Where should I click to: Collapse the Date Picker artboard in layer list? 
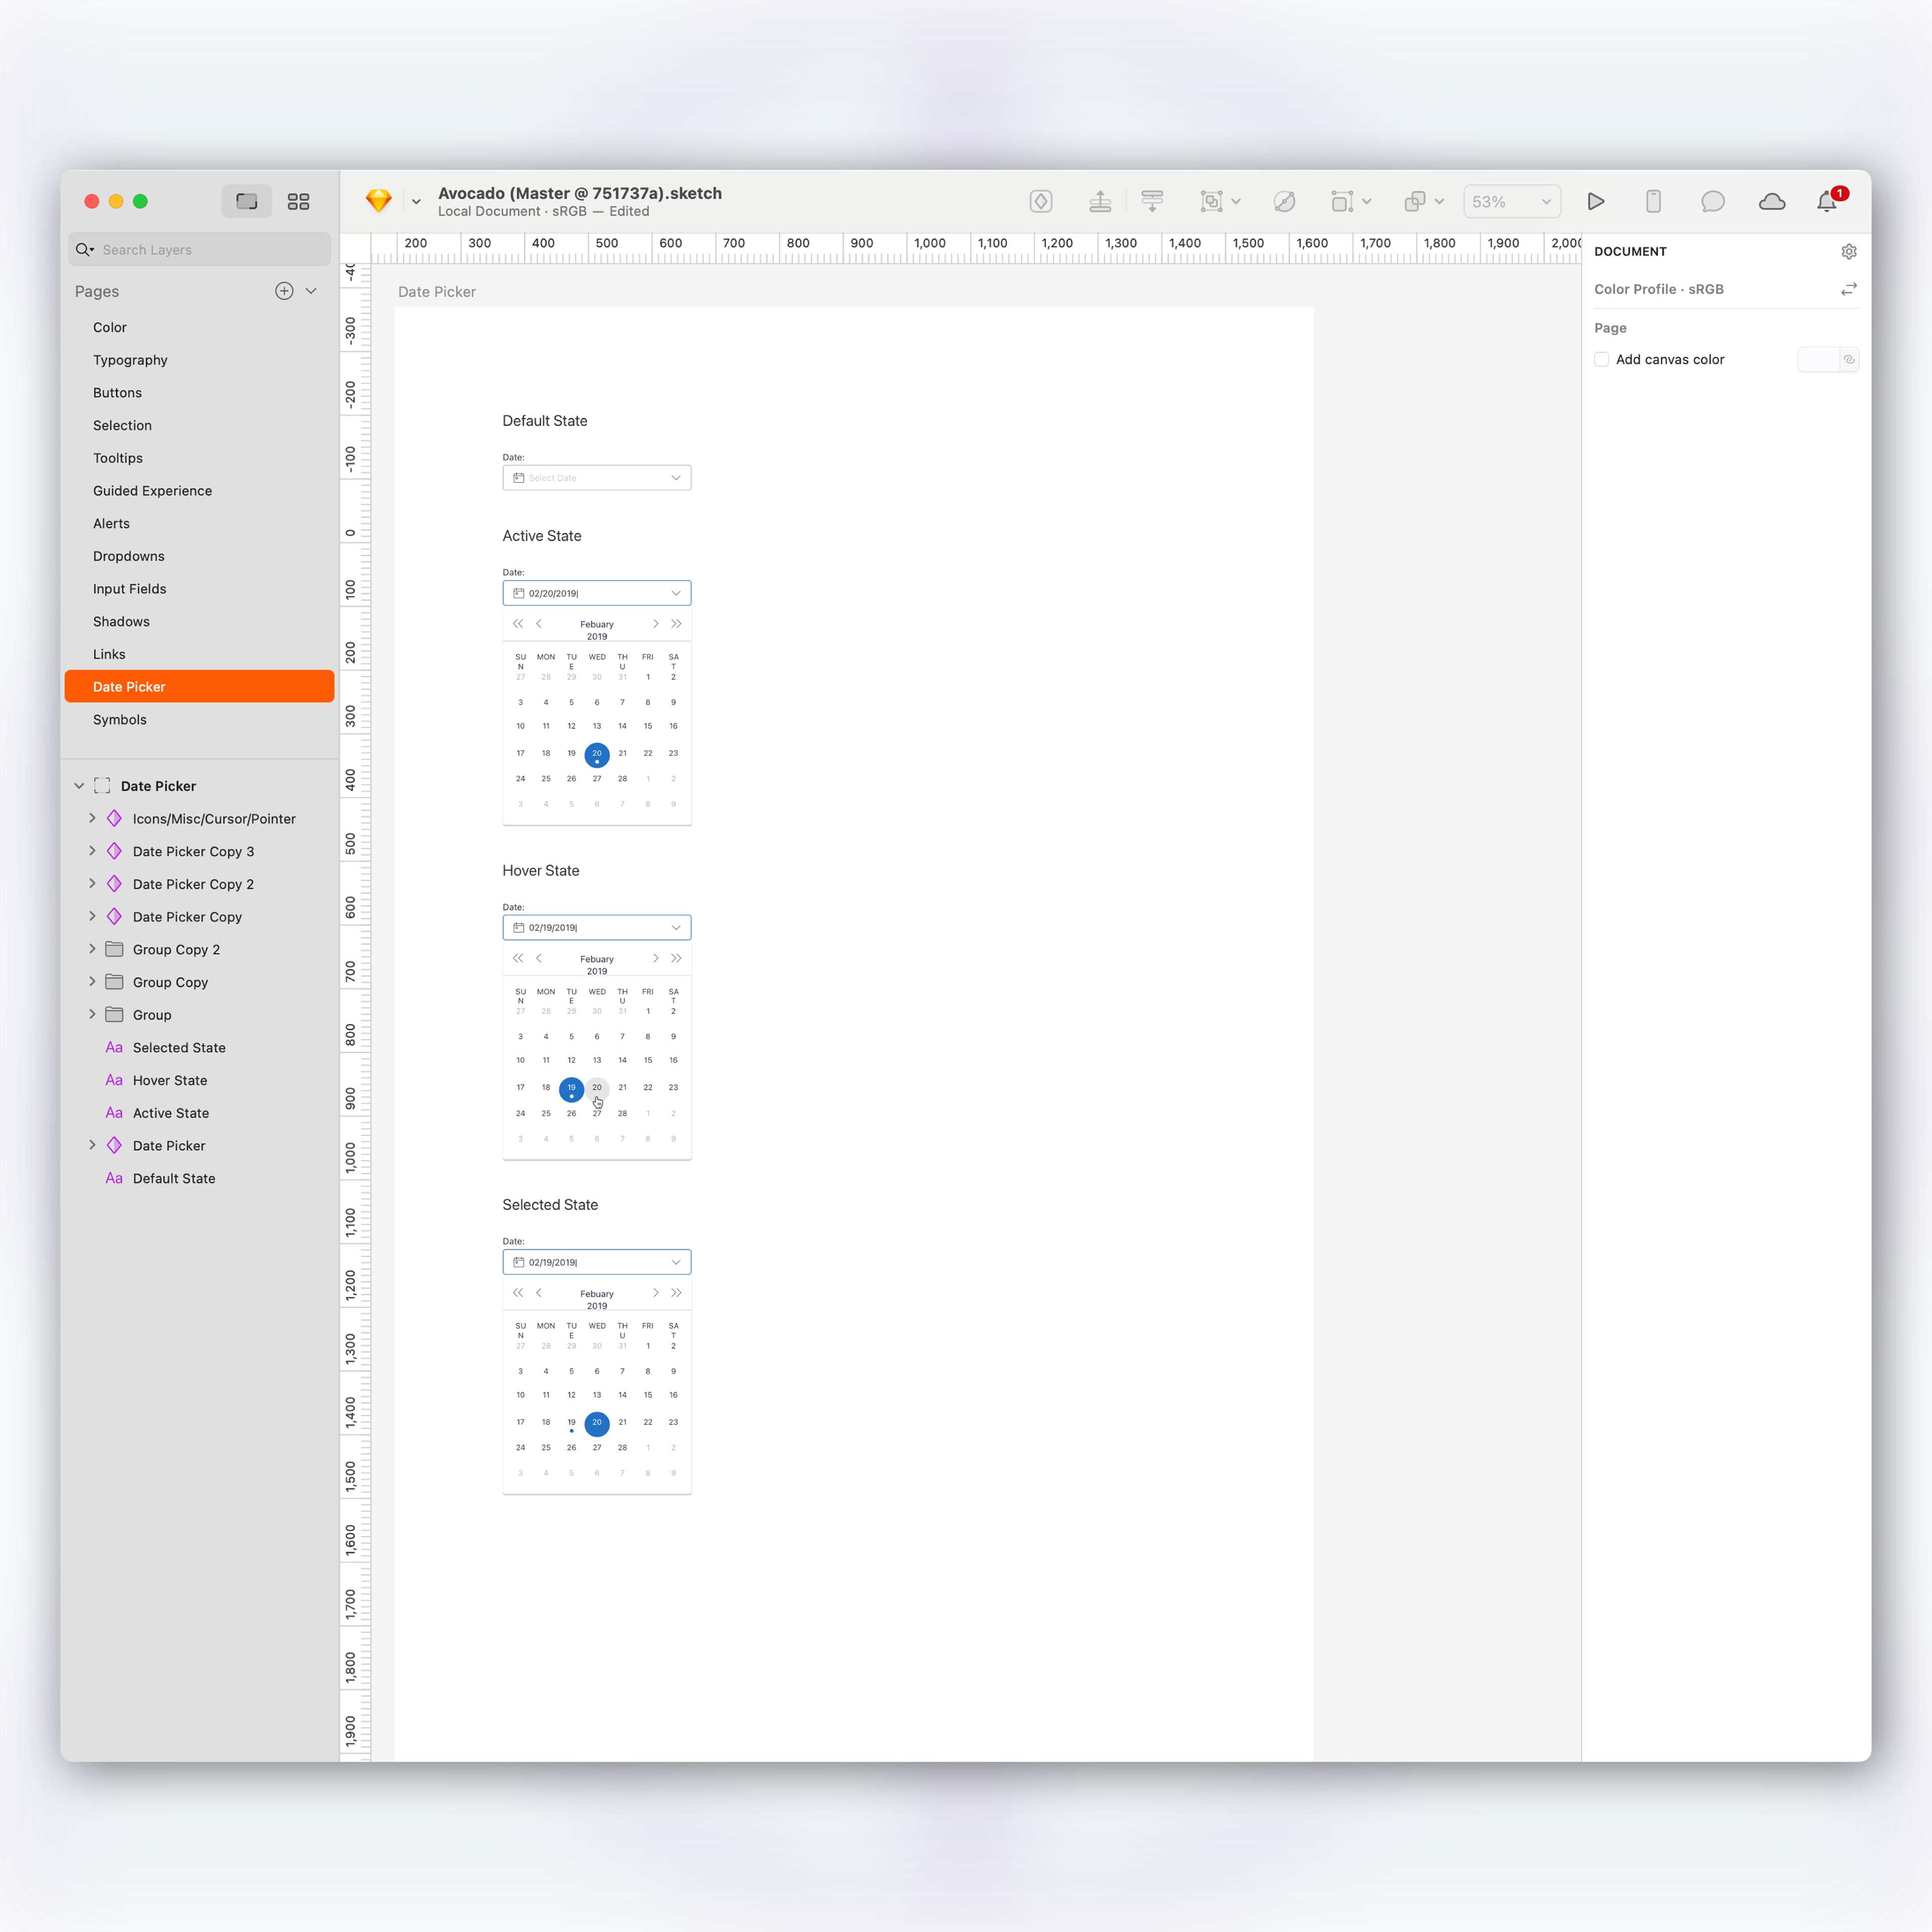[x=79, y=786]
